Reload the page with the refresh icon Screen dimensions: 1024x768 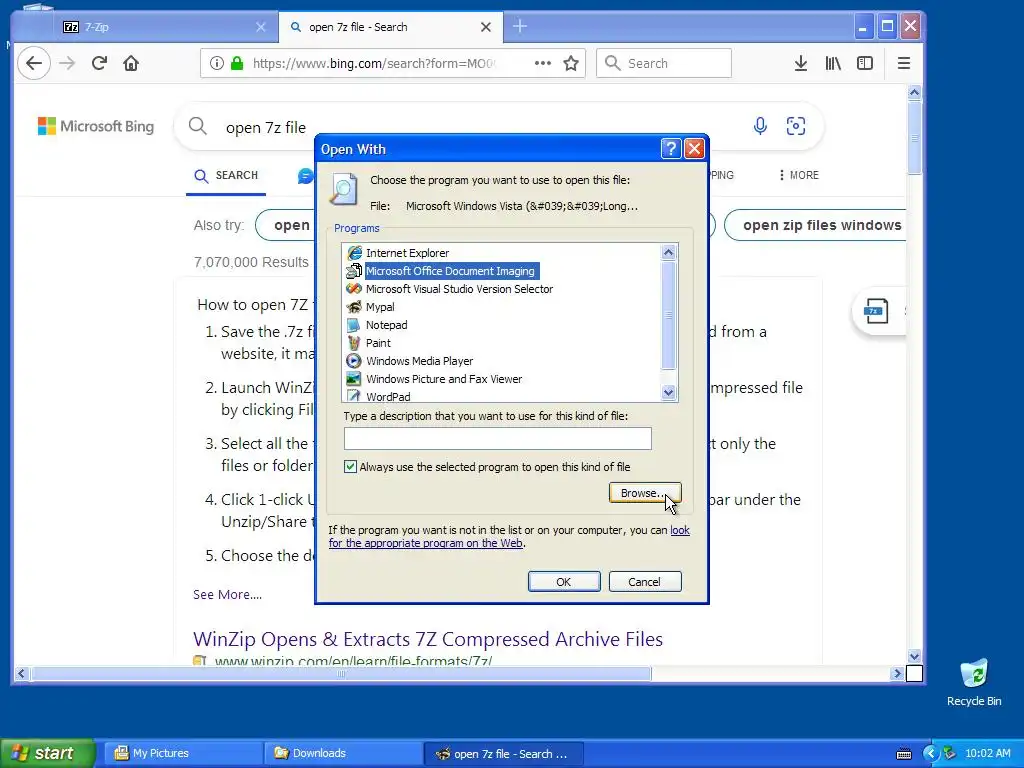pos(99,63)
